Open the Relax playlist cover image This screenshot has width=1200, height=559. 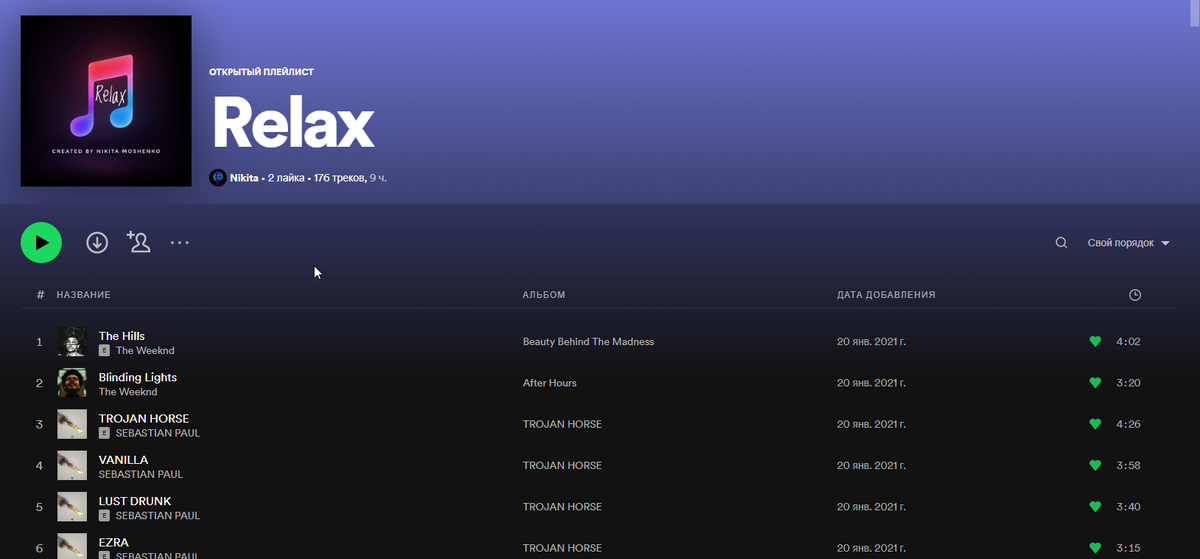point(106,101)
